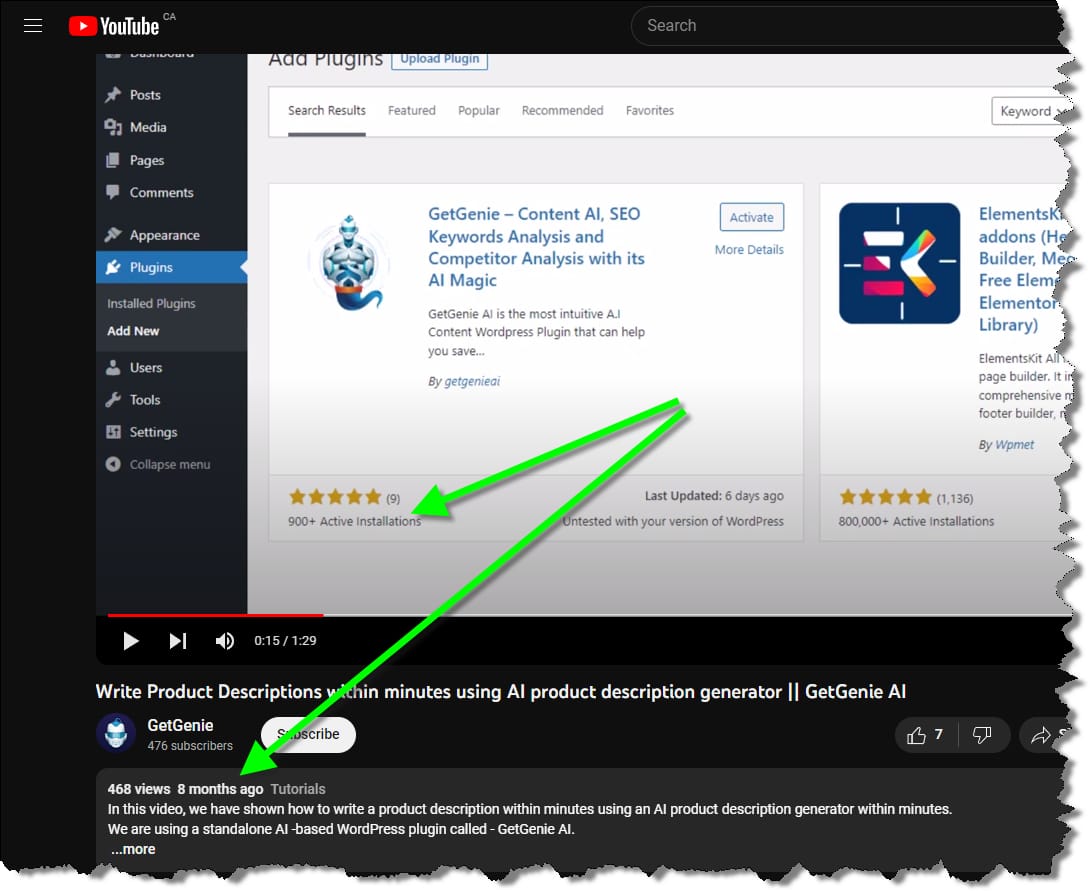Open Users in WordPress sidebar

(145, 367)
